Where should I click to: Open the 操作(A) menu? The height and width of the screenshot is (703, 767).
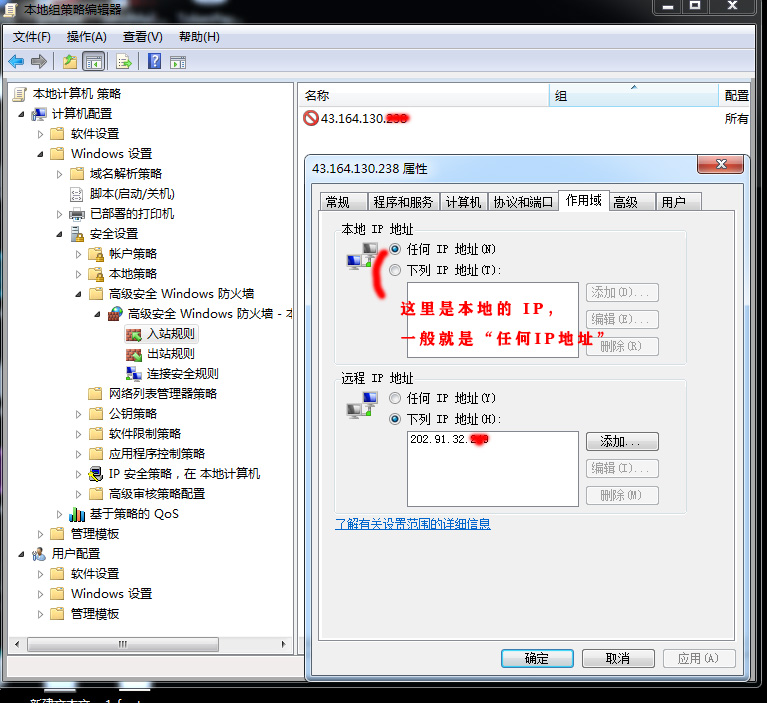(x=86, y=37)
